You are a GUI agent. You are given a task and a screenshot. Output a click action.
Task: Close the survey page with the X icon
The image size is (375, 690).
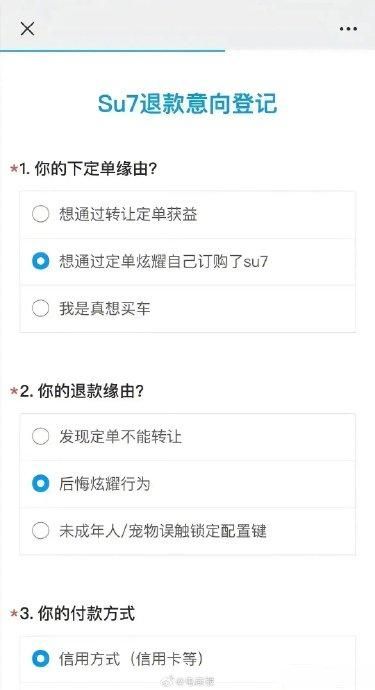click(27, 29)
